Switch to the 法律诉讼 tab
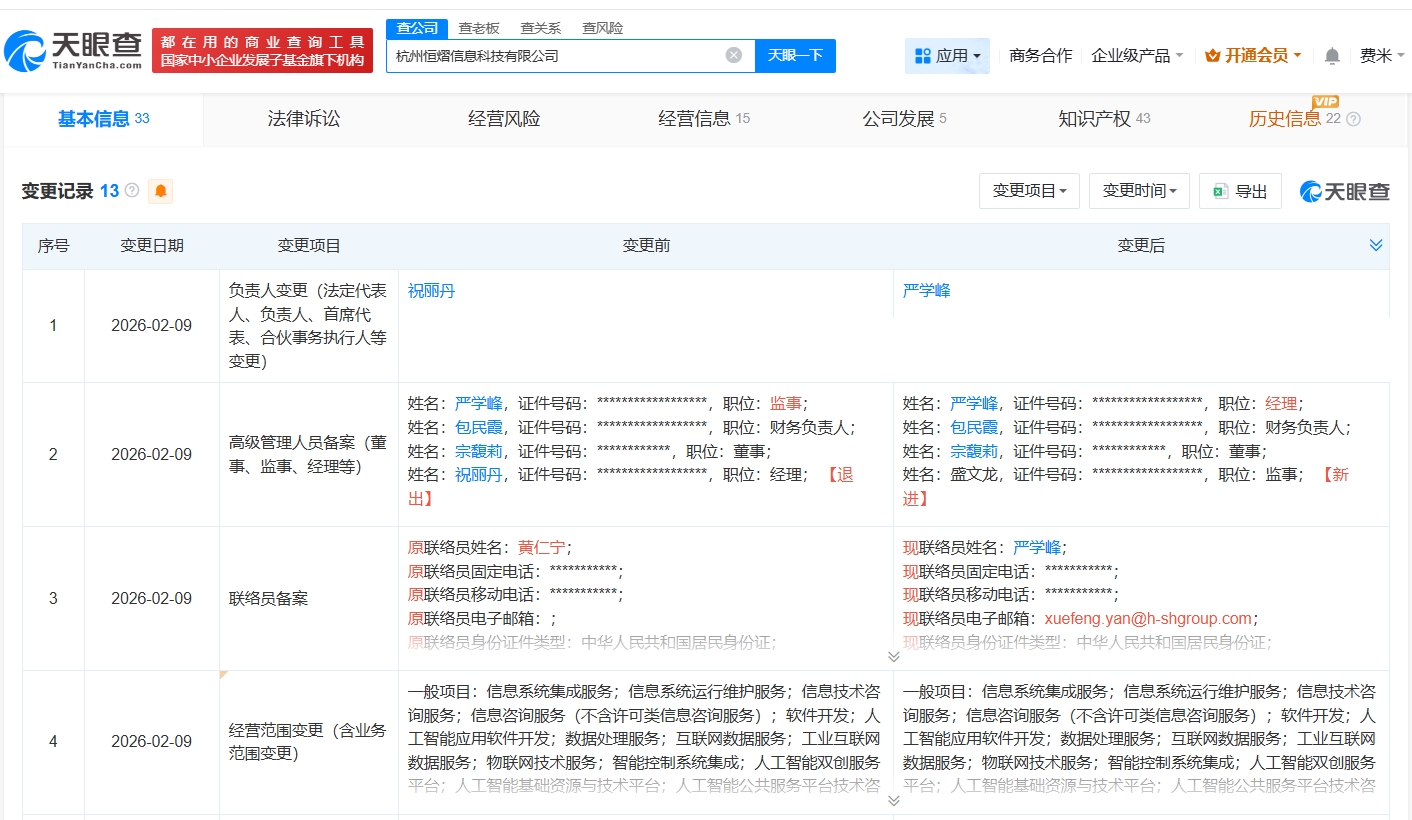 [304, 119]
